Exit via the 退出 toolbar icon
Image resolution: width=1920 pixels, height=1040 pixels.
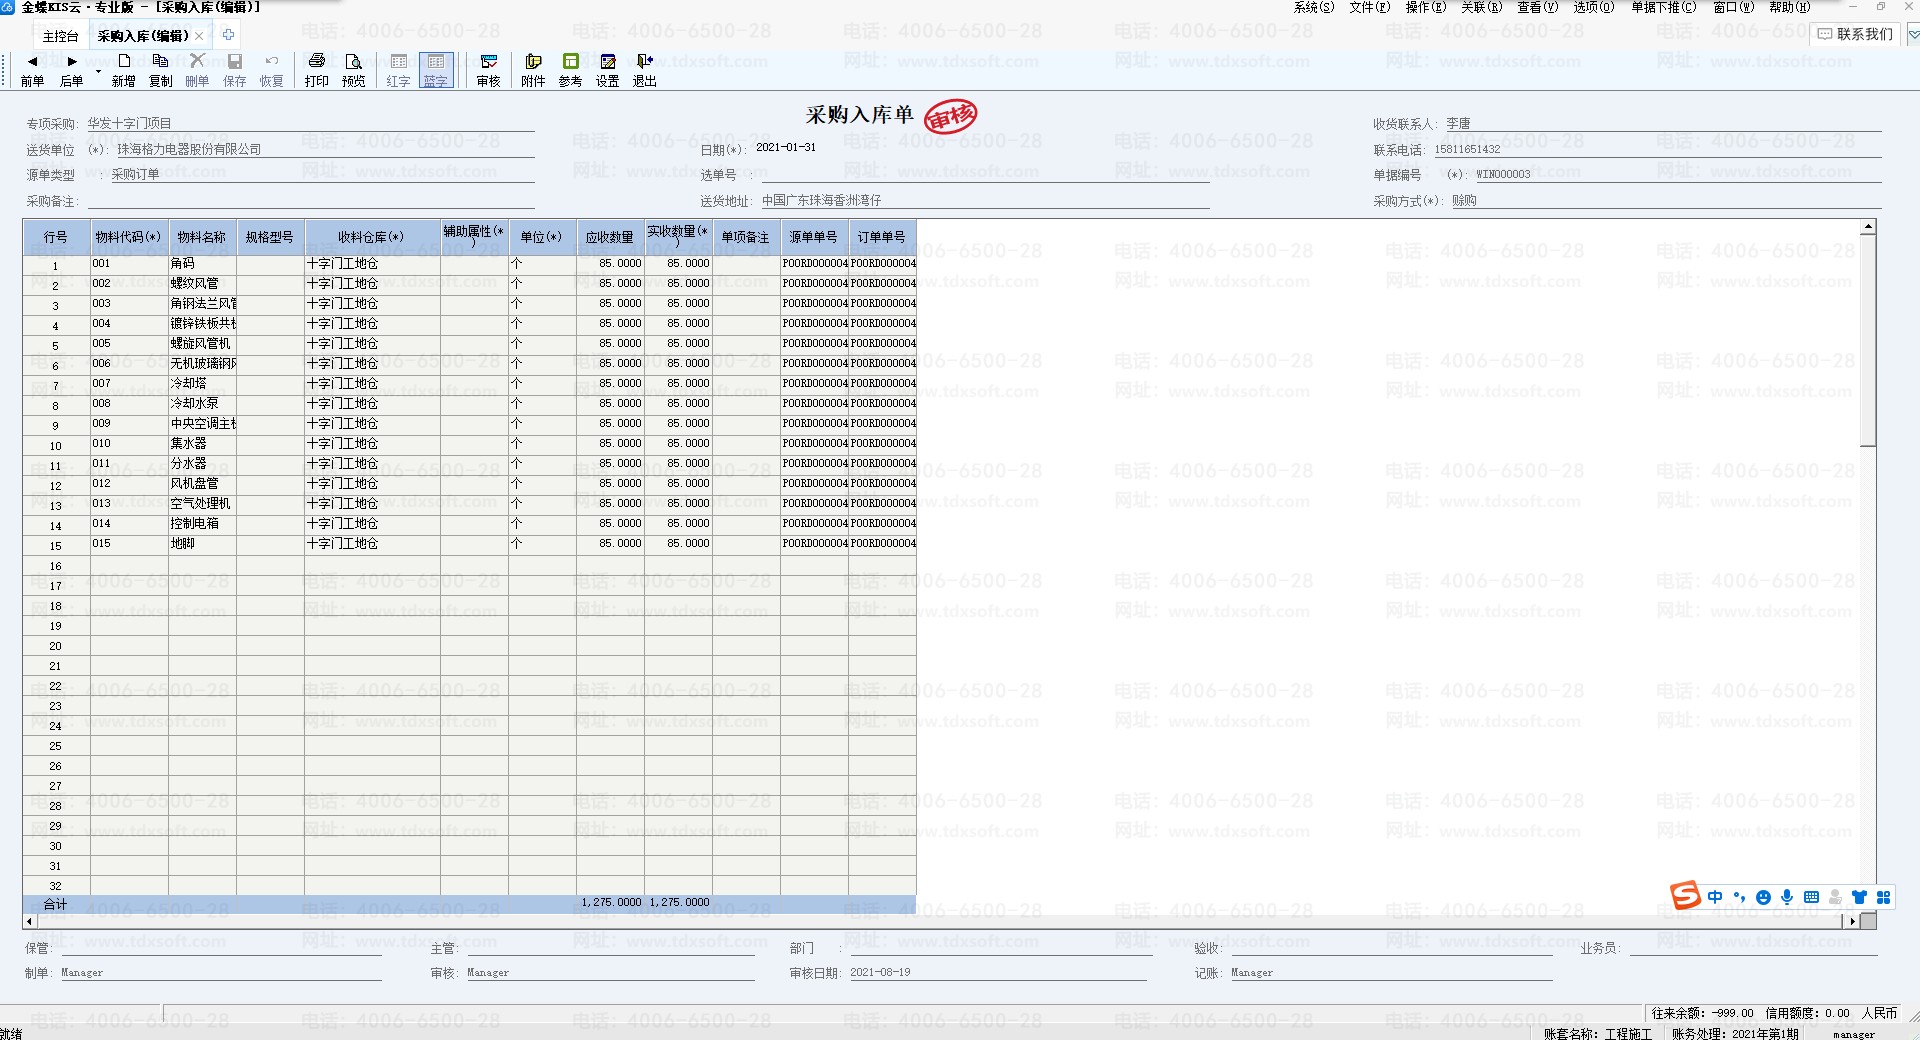pos(644,70)
